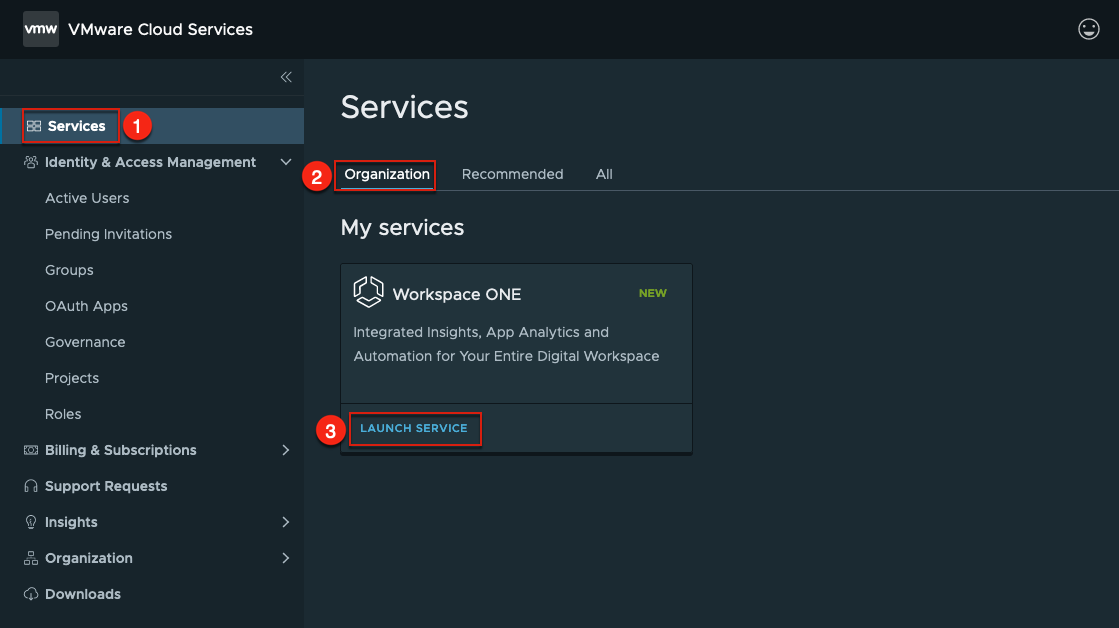Screen dimensions: 1119x628
Task: Click the VMware Cloud Services header title
Action: (161, 29)
